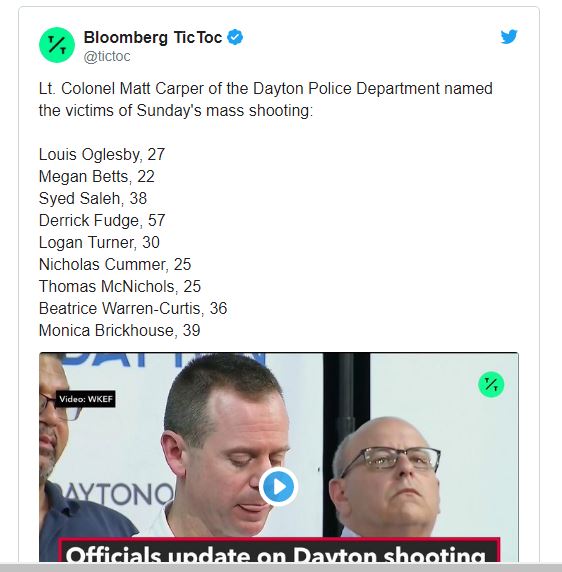Select the name Louis Oglesby, 27
The height and width of the screenshot is (572, 562).
[x=102, y=155]
